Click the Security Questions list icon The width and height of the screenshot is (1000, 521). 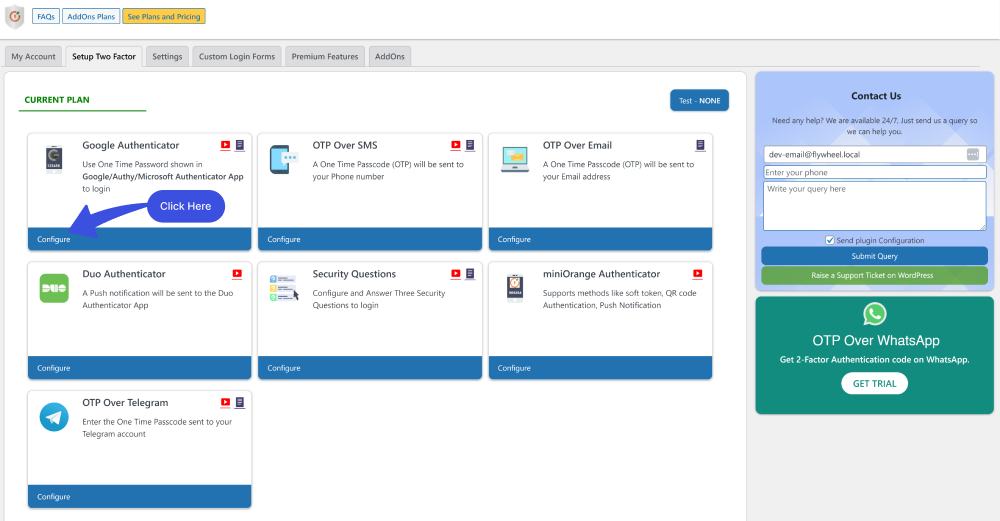click(x=284, y=288)
